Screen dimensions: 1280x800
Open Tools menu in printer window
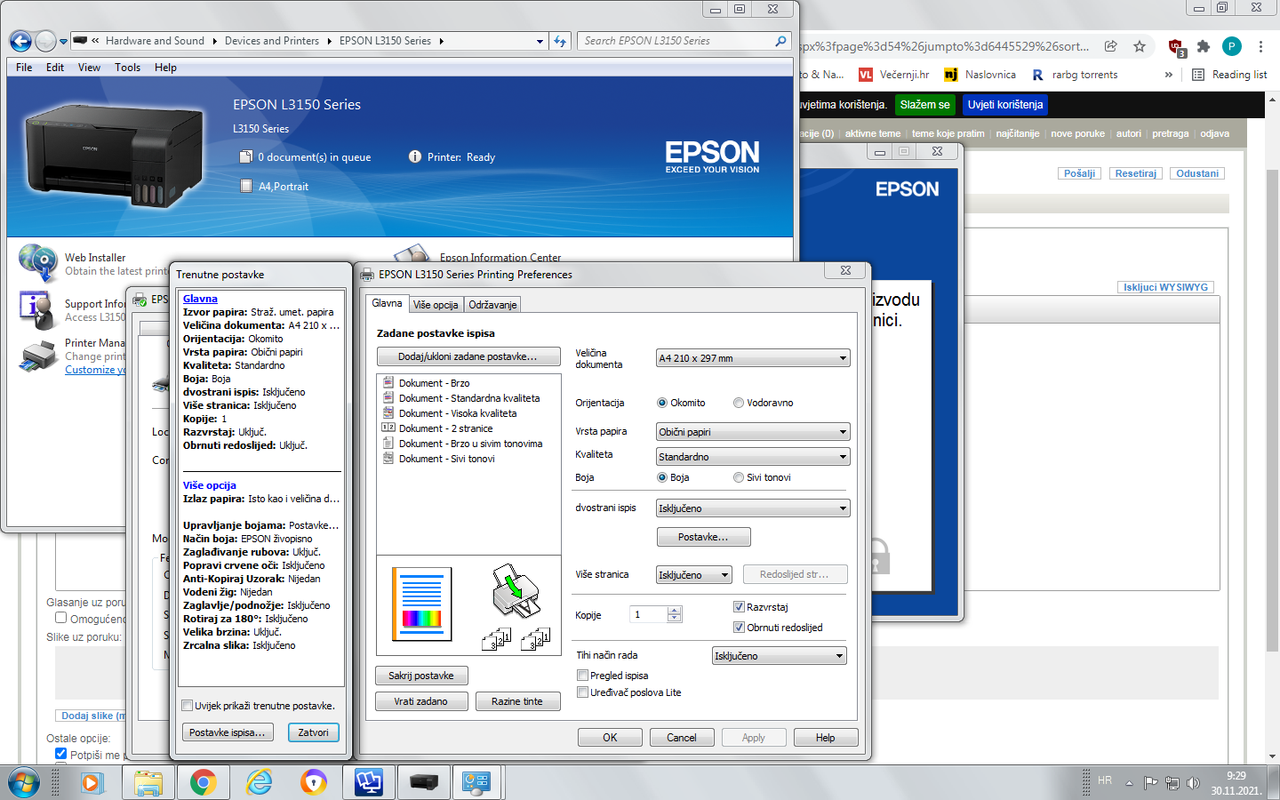coord(127,68)
